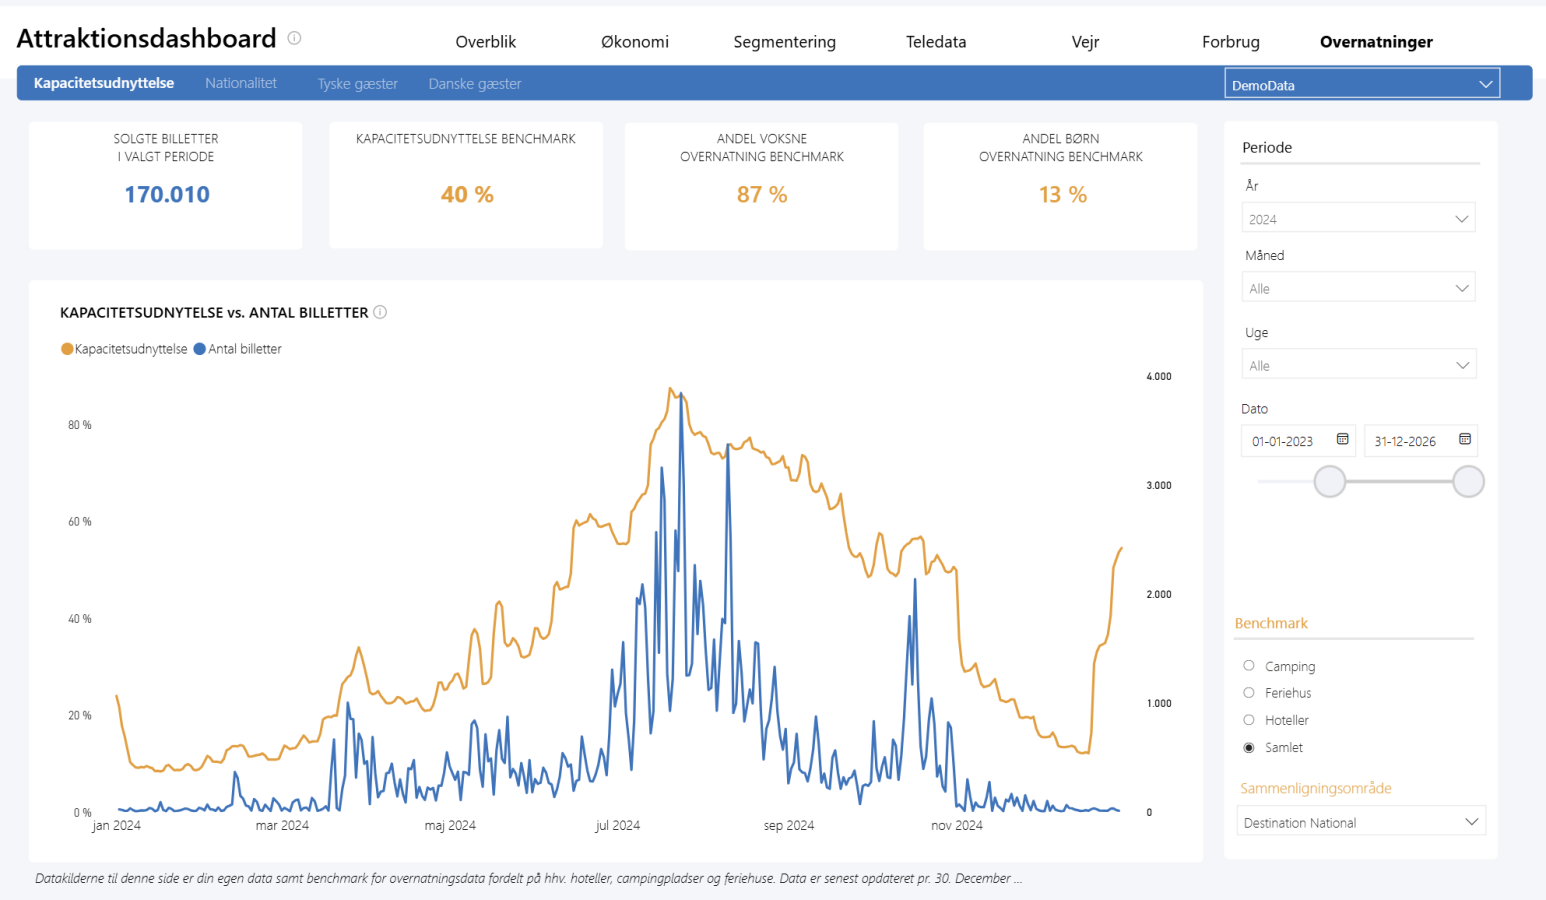Open the Destination National comparison dropdown

coord(1361,822)
